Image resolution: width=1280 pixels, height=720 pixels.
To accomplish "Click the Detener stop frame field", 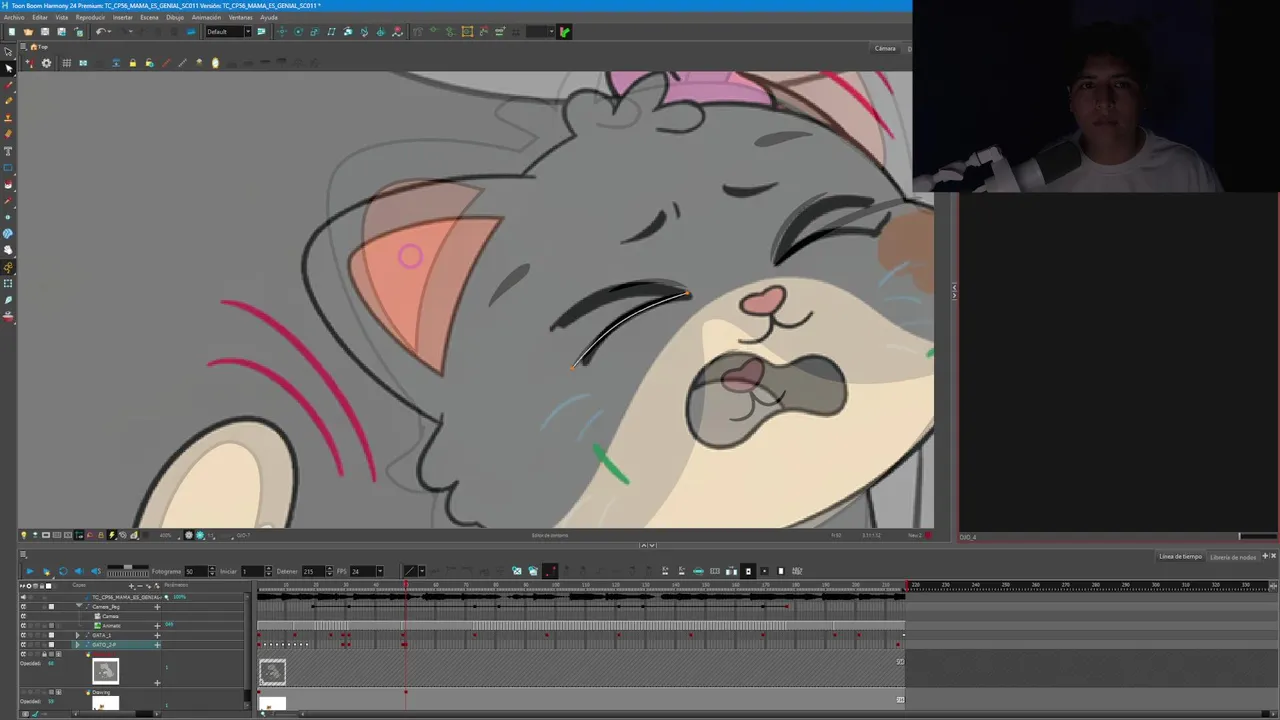I will pyautogui.click(x=314, y=571).
